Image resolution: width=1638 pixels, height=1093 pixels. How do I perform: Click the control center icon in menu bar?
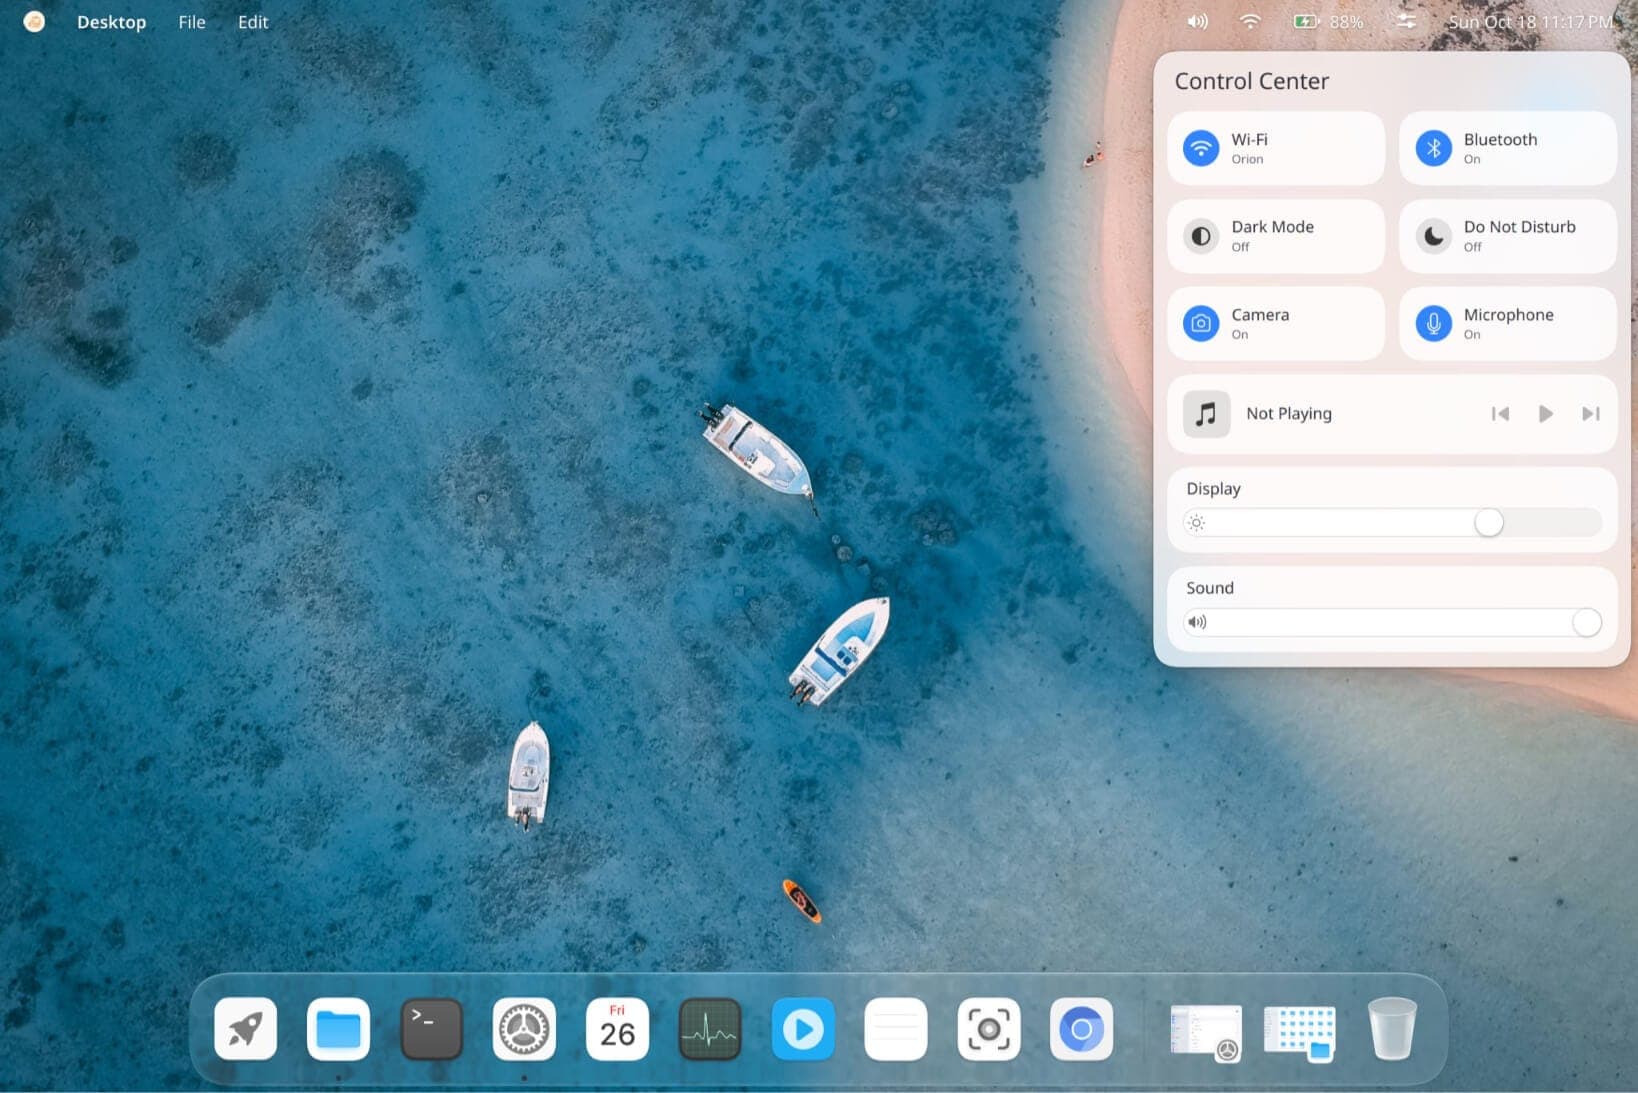click(x=1406, y=21)
